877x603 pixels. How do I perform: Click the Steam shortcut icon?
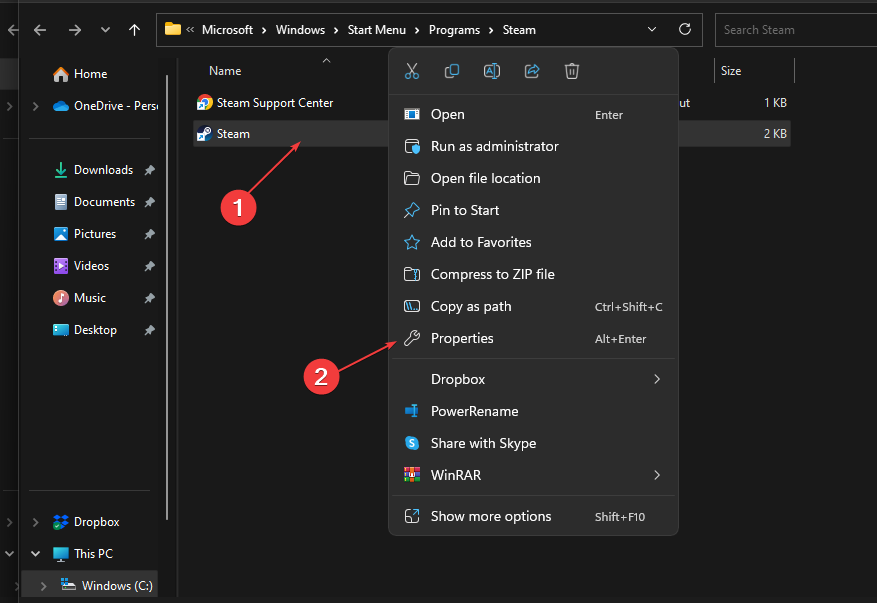(204, 134)
